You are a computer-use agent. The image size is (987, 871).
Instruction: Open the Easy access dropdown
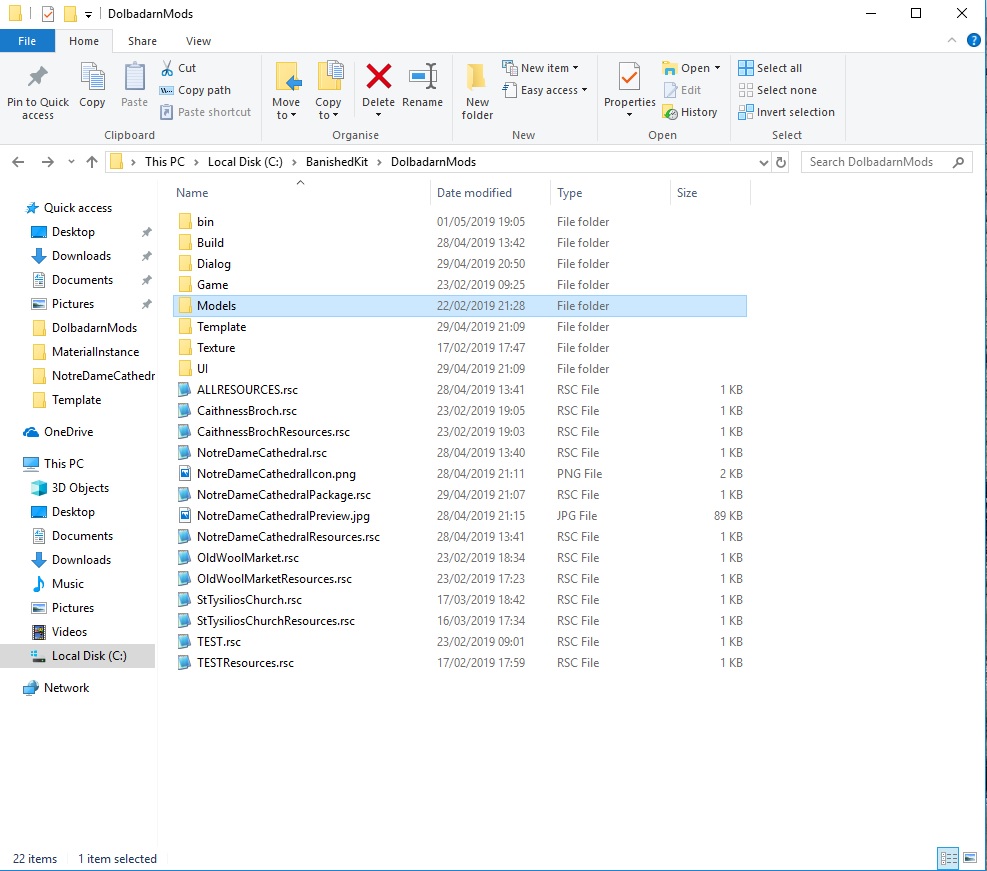point(584,90)
